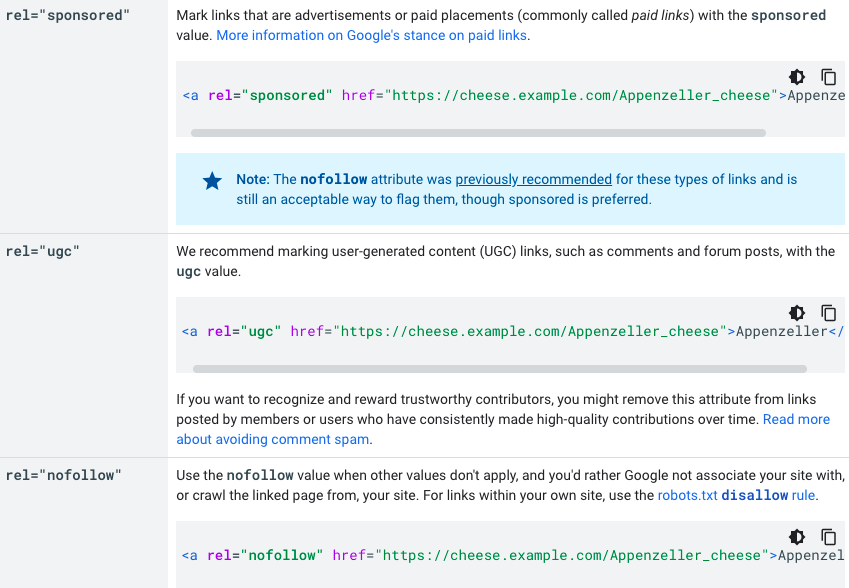Toggle dark theme on the ugc code block
849x588 pixels.
[x=797, y=313]
